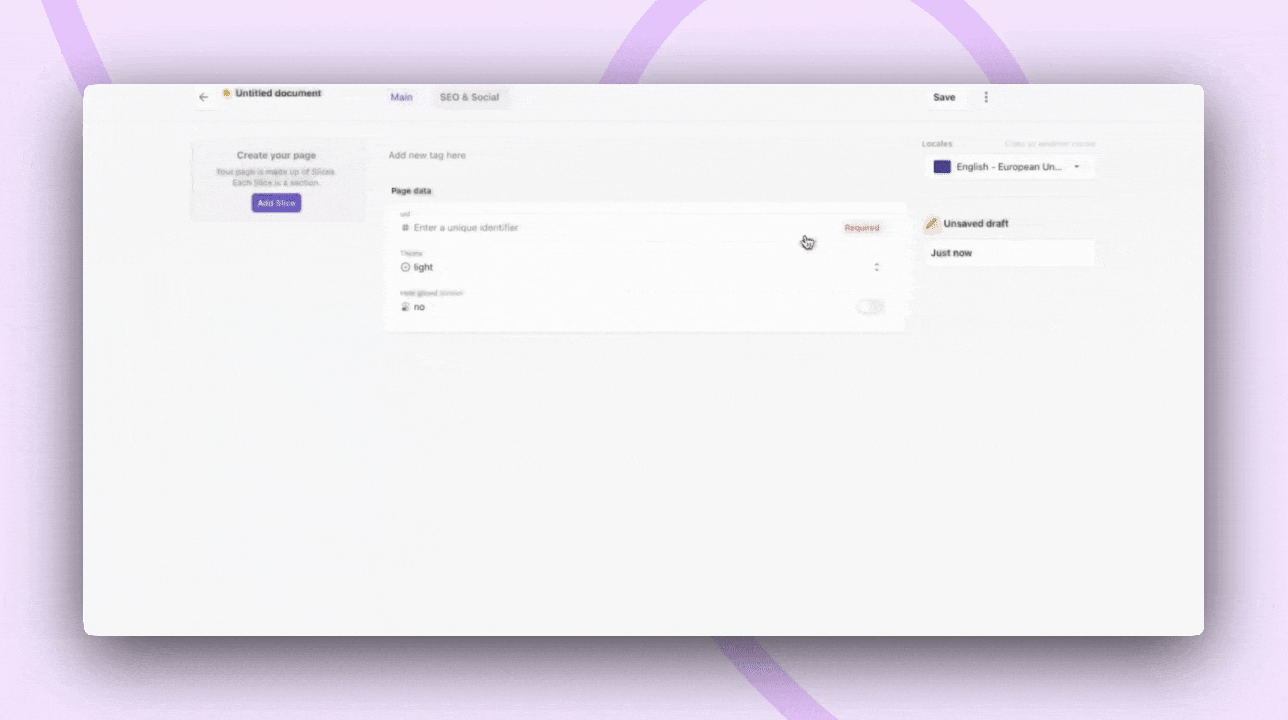Image resolution: width=1288 pixels, height=720 pixels.
Task: Click the pencil icon next to Unsaved draft
Action: 932,223
